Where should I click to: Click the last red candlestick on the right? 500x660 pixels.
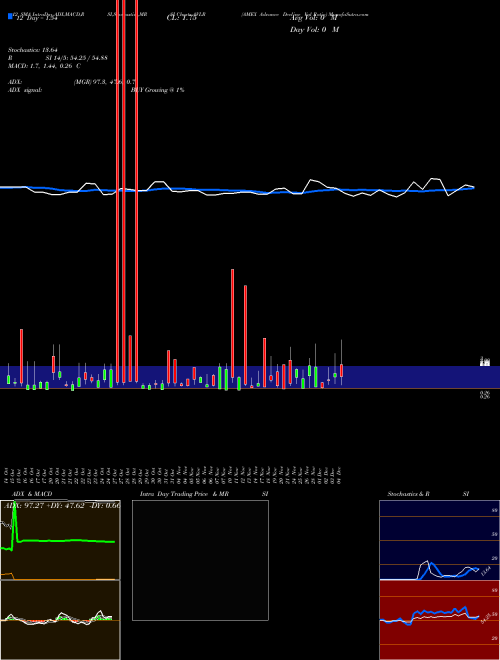click(x=341, y=371)
